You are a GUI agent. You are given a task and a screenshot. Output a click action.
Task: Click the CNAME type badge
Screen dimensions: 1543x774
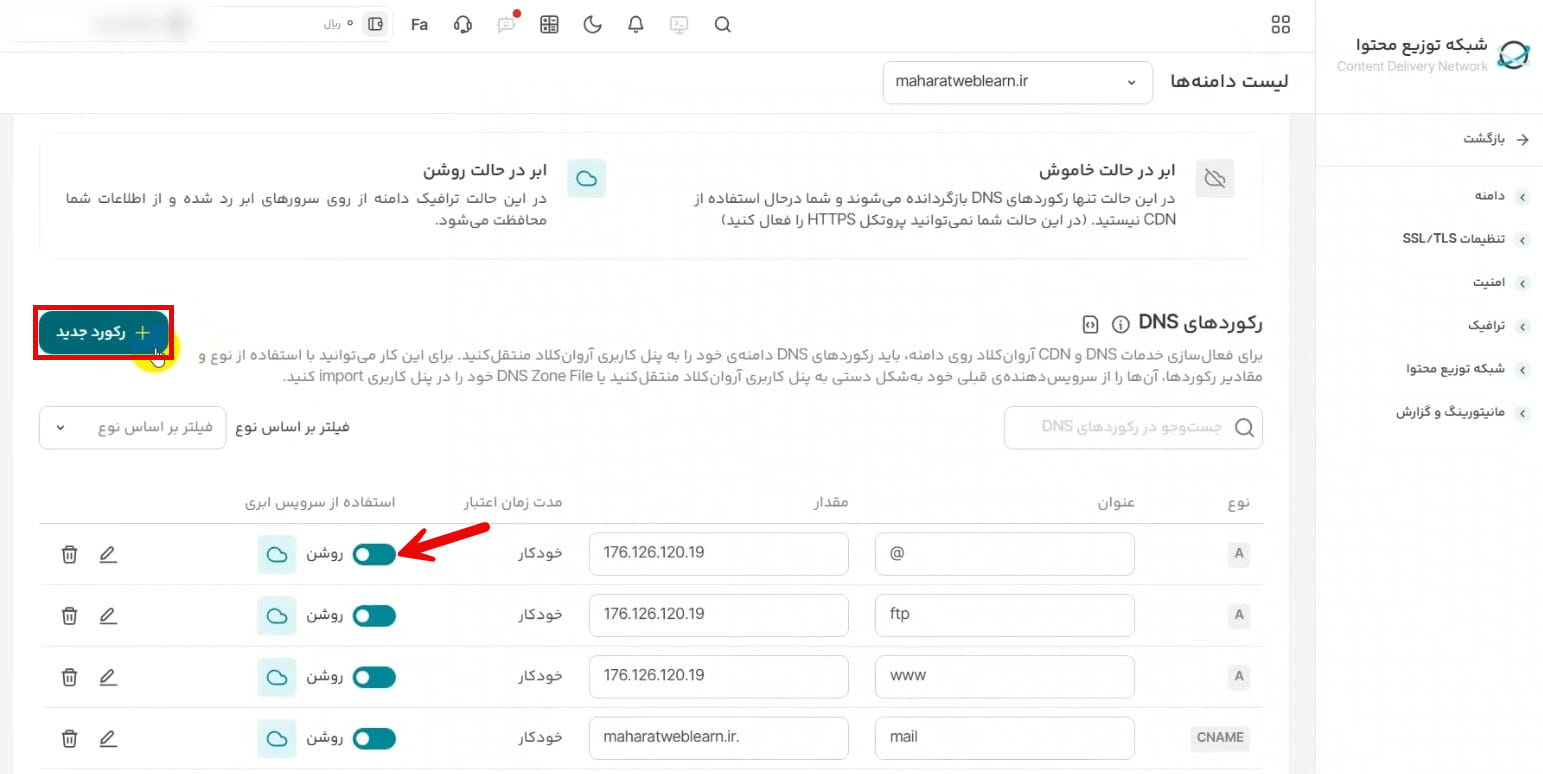(x=1221, y=738)
